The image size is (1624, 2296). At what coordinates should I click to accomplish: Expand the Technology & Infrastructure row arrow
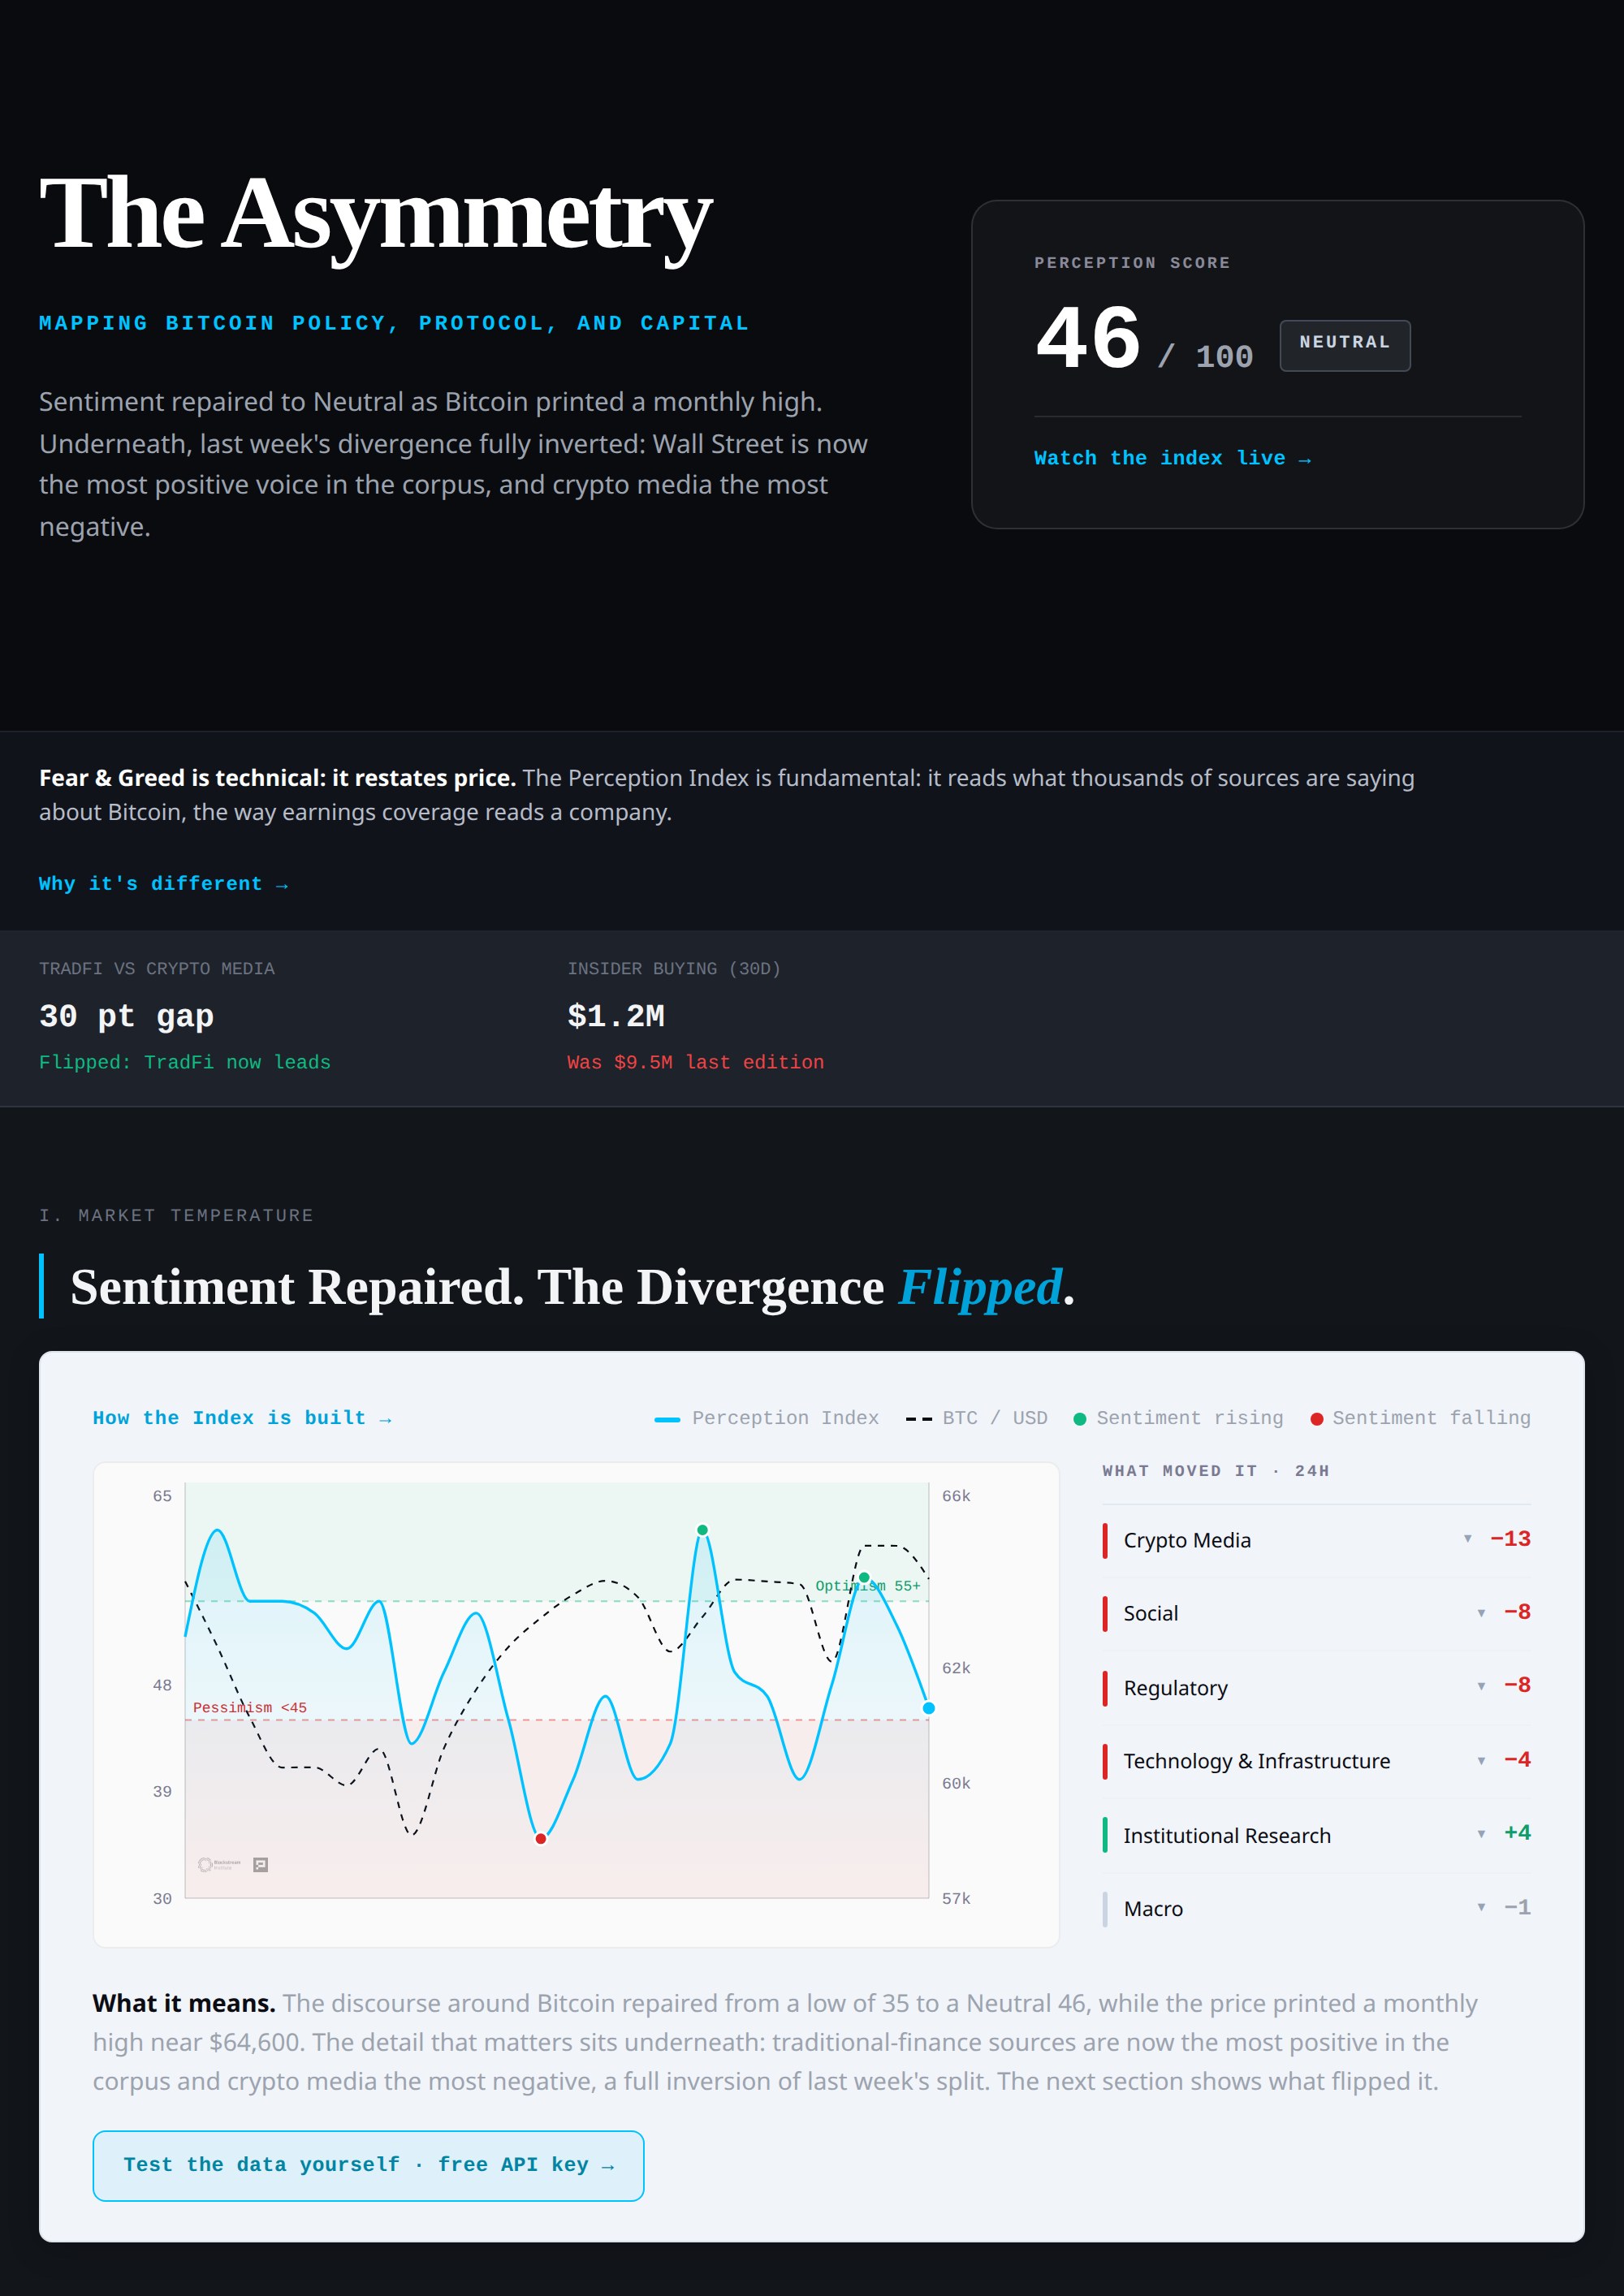[x=1481, y=1761]
